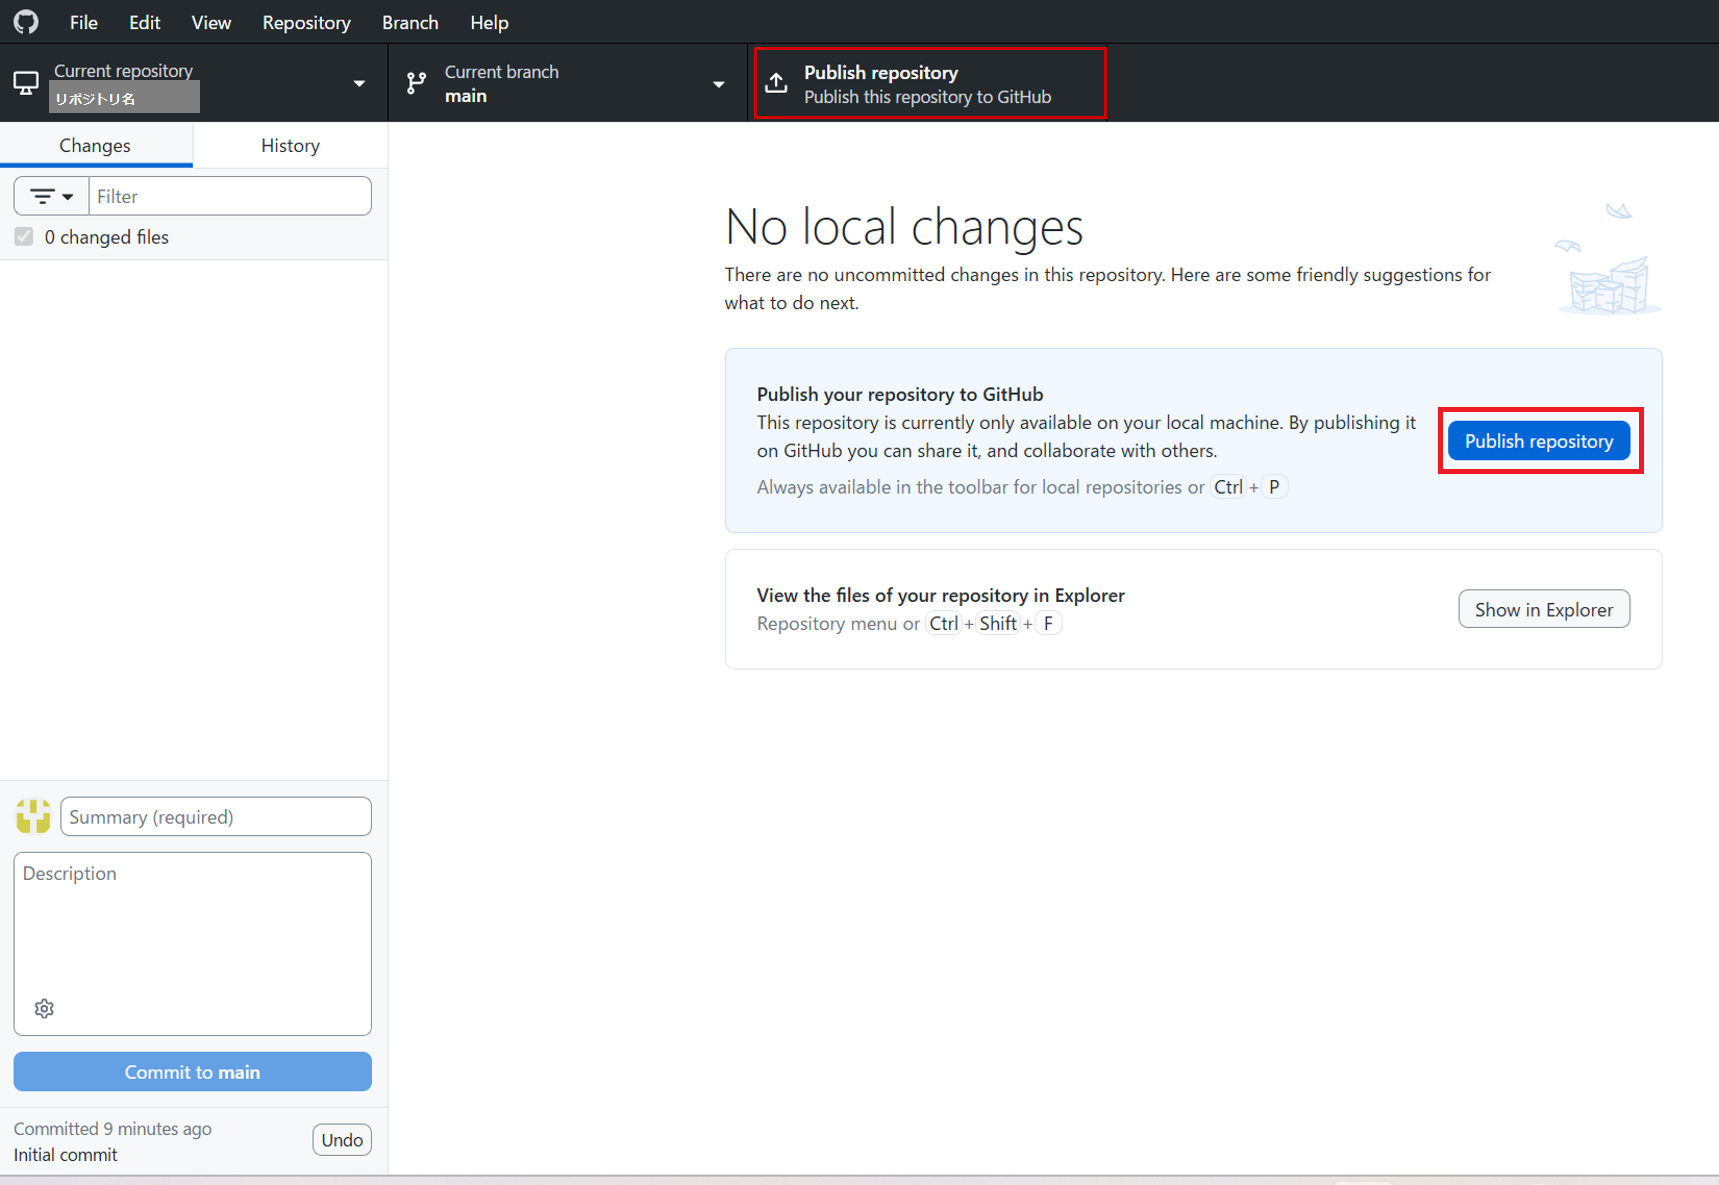The height and width of the screenshot is (1185, 1719).
Task: Click the 'Initial commit' text
Action: click(66, 1154)
